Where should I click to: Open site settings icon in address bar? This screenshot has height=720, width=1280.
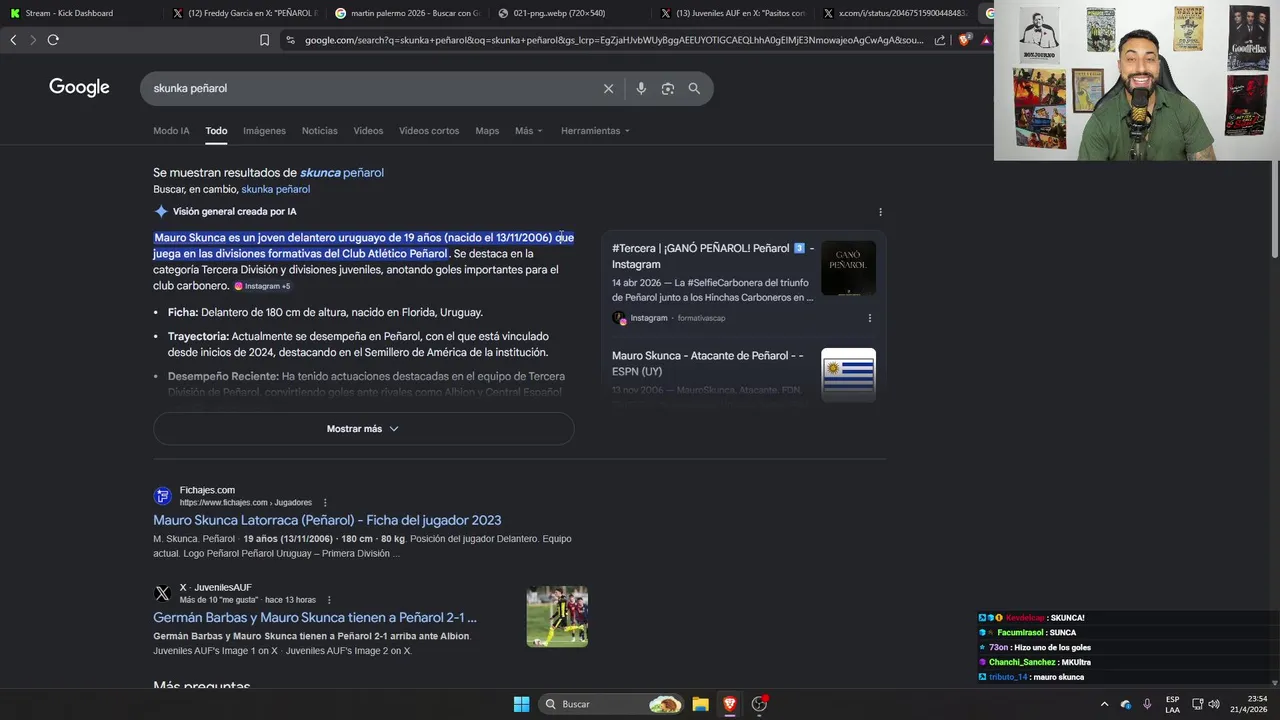(290, 40)
